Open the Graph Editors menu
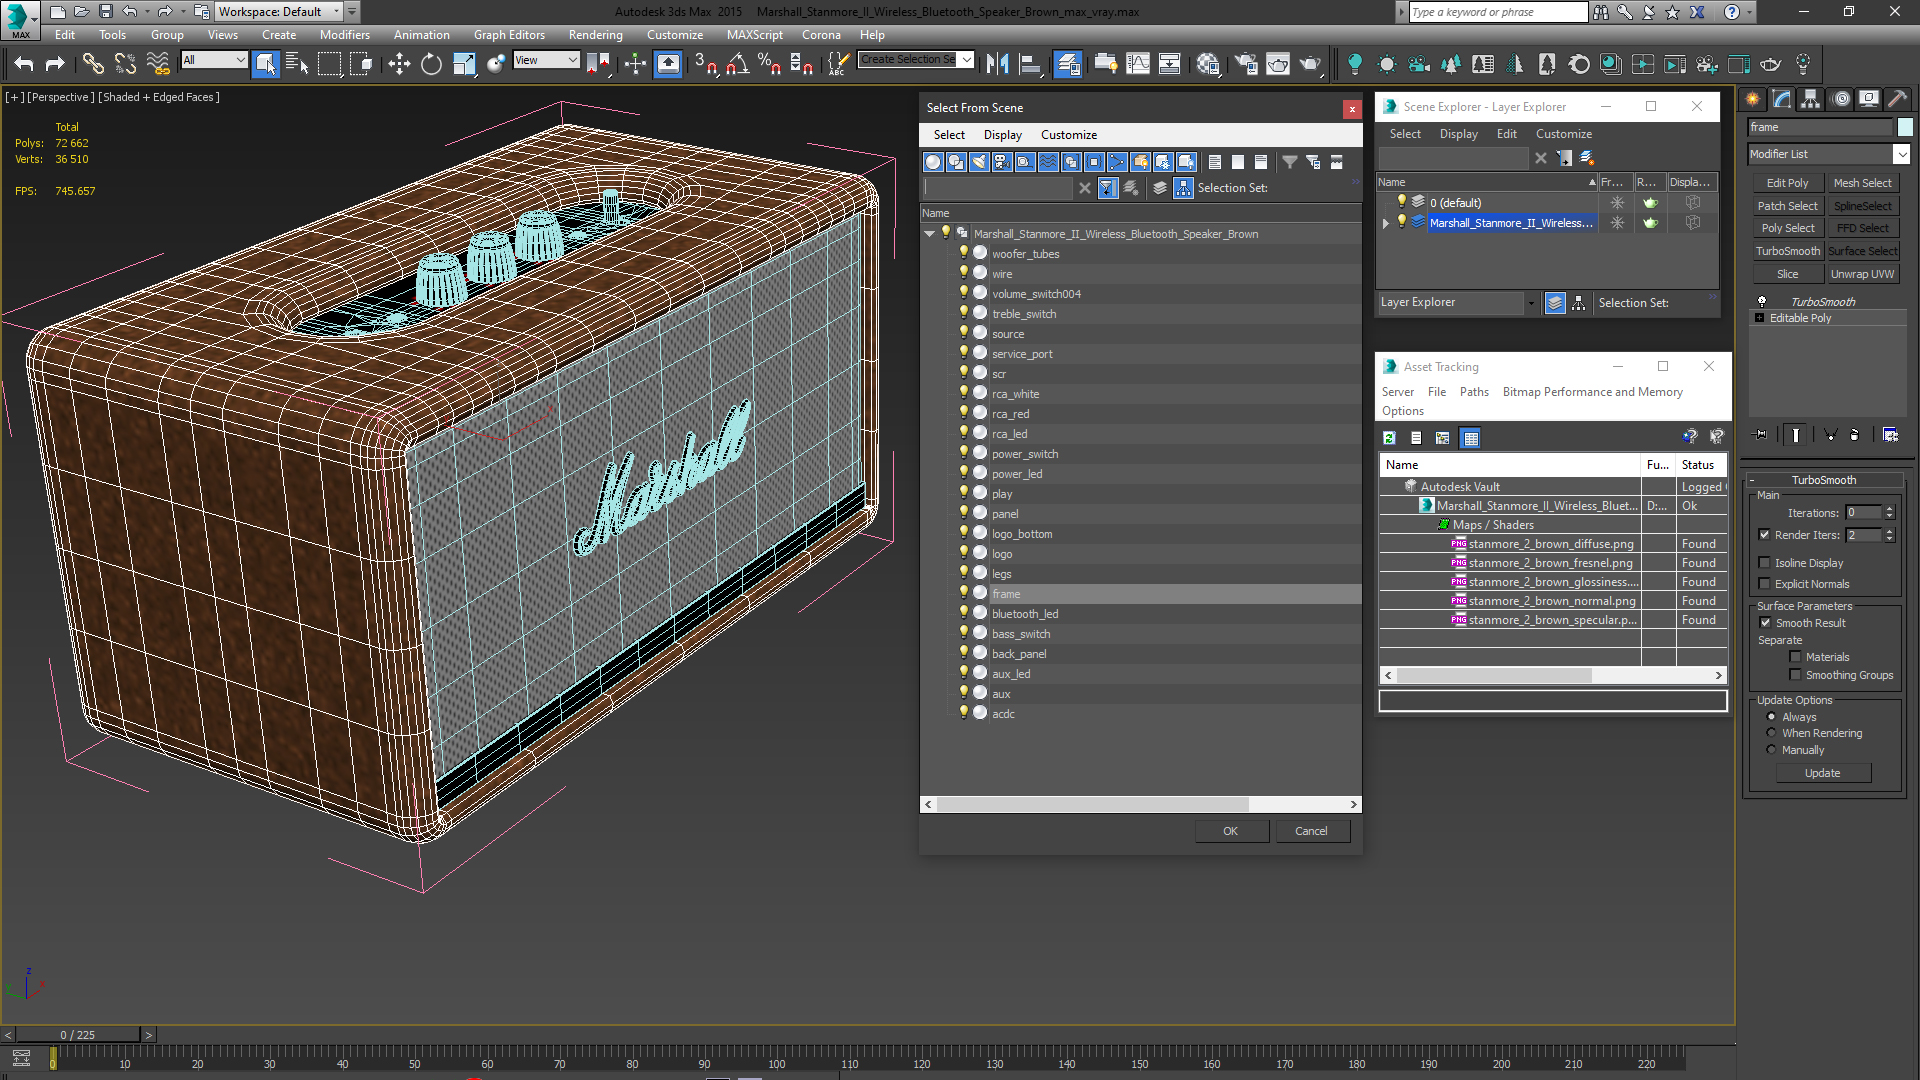1920x1080 pixels. click(509, 35)
